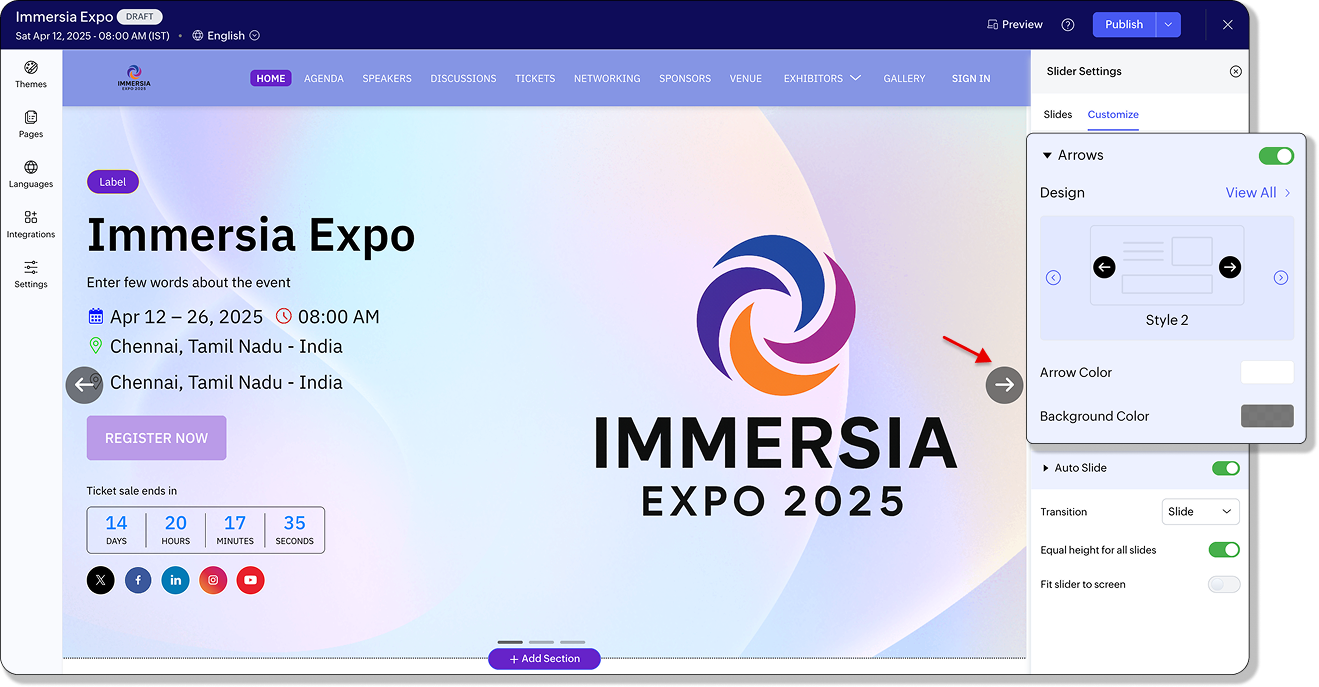1319x687 pixels.
Task: Click the Preview button
Action: (x=1015, y=25)
